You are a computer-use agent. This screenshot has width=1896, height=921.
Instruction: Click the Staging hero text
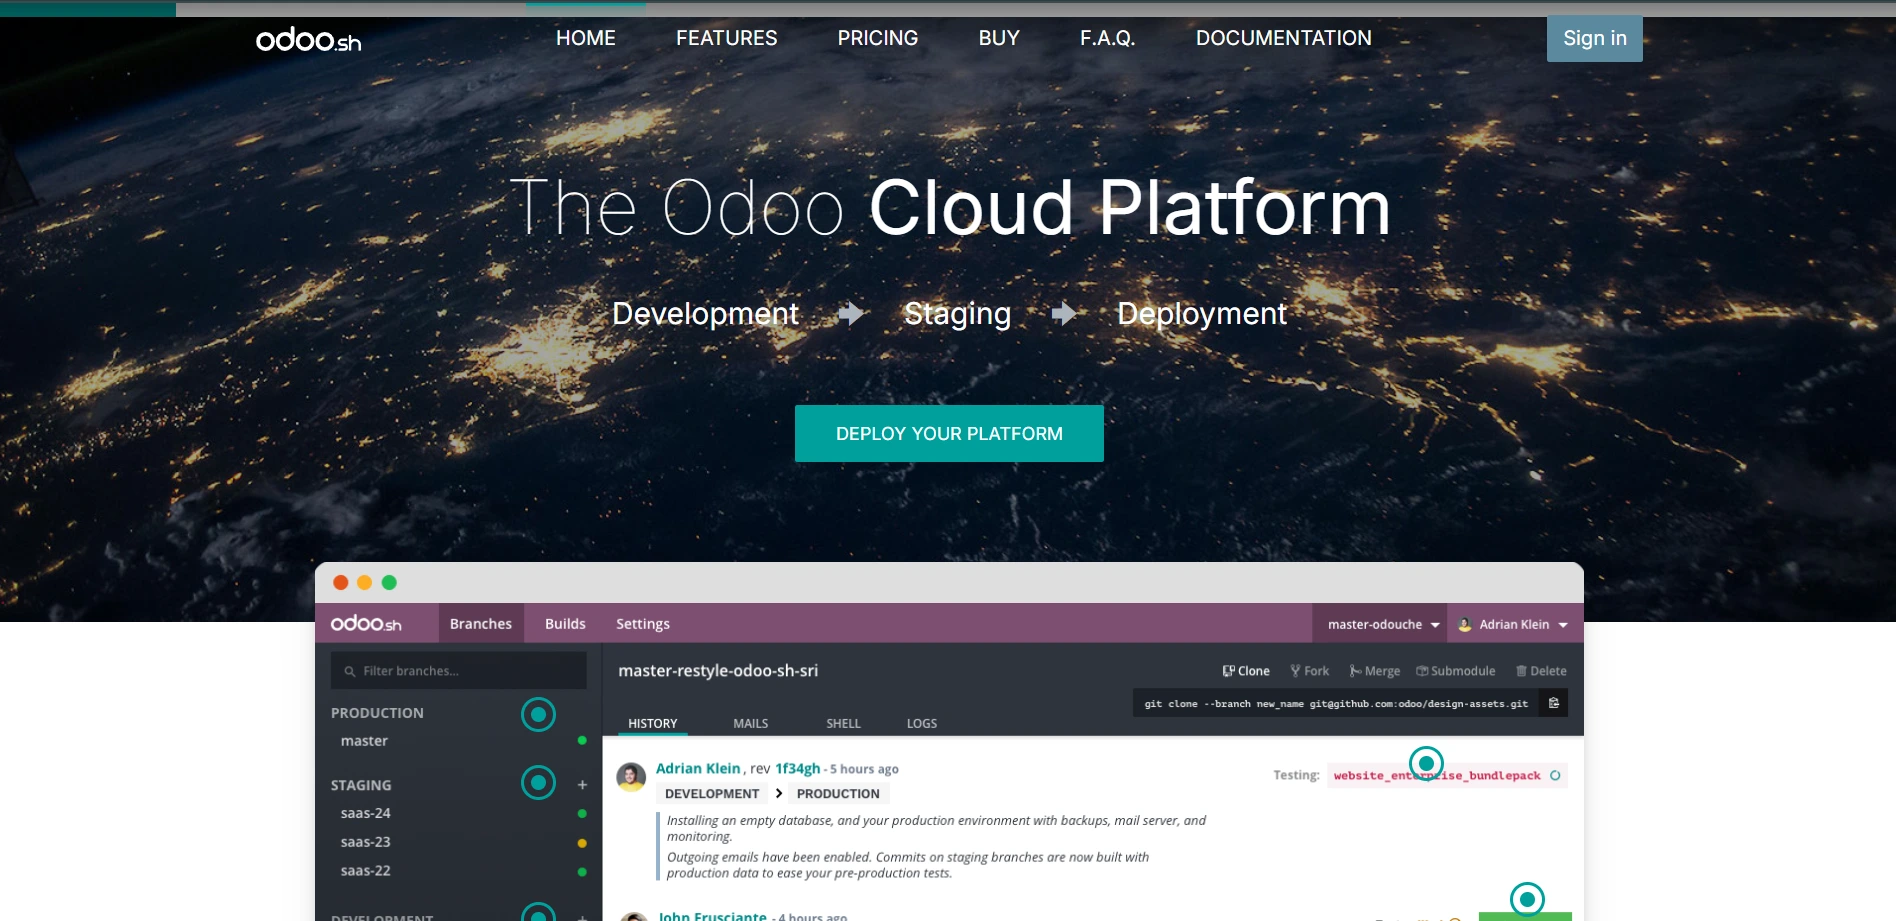click(957, 314)
